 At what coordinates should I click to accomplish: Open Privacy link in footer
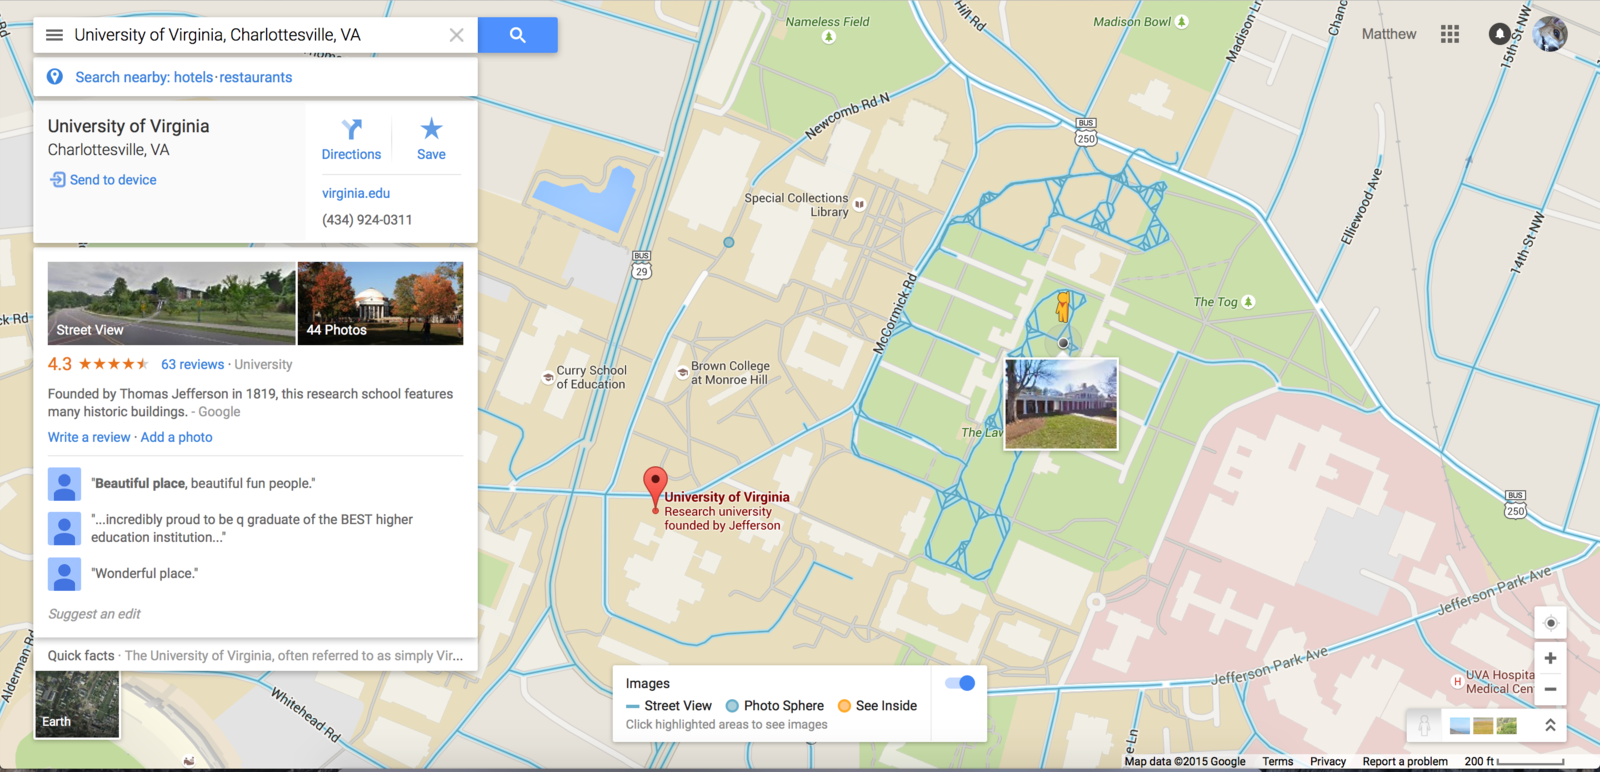point(1328,762)
